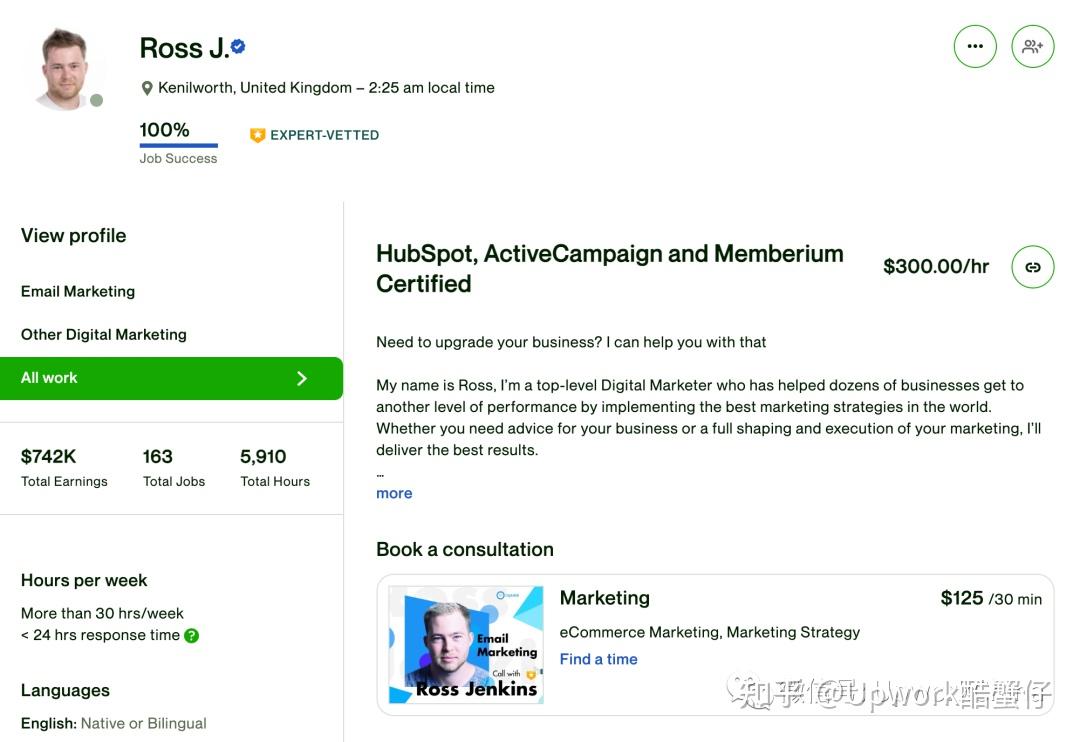Click the Ross J. name heading
The height and width of the screenshot is (742, 1080).
[x=184, y=48]
